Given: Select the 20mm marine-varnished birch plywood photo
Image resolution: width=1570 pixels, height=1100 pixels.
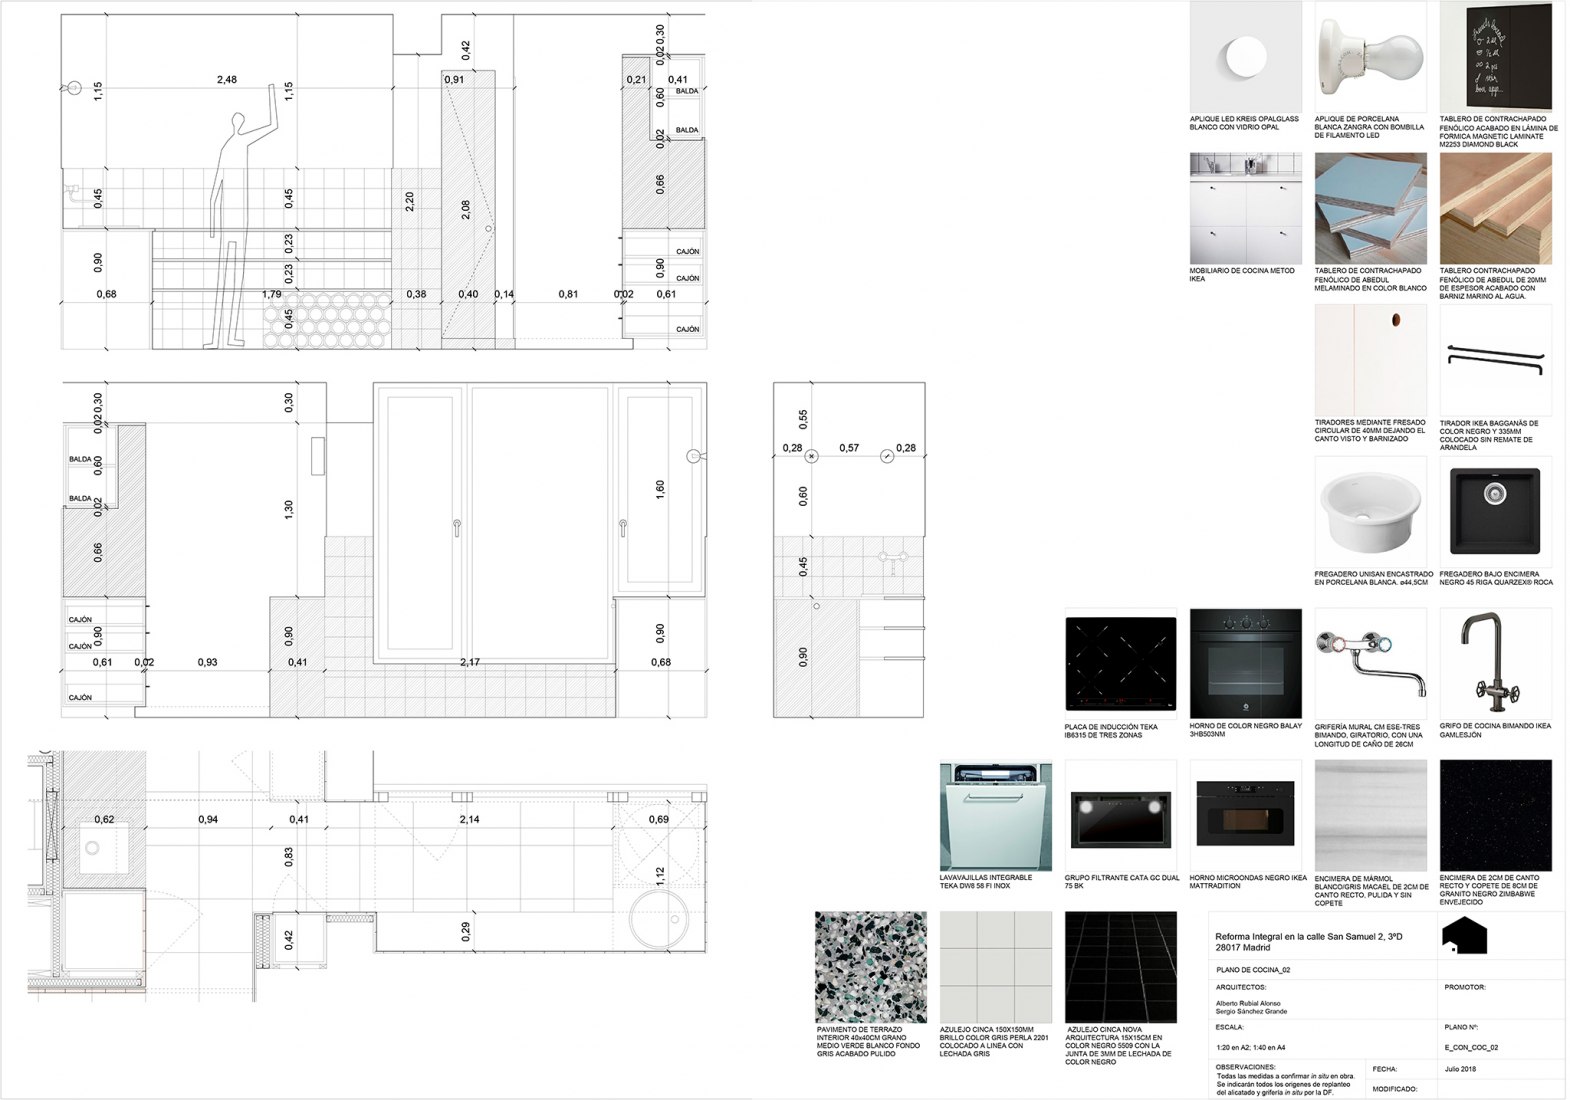Looking at the screenshot, I should [x=1495, y=208].
